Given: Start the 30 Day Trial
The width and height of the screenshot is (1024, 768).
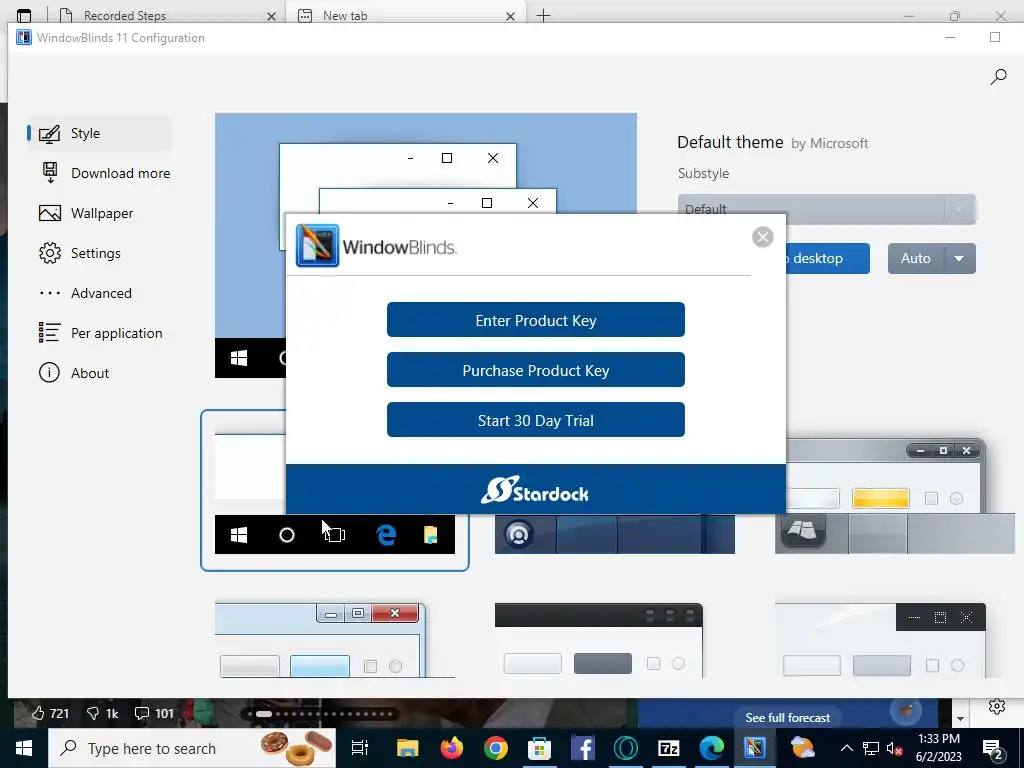Looking at the screenshot, I should pyautogui.click(x=536, y=420).
